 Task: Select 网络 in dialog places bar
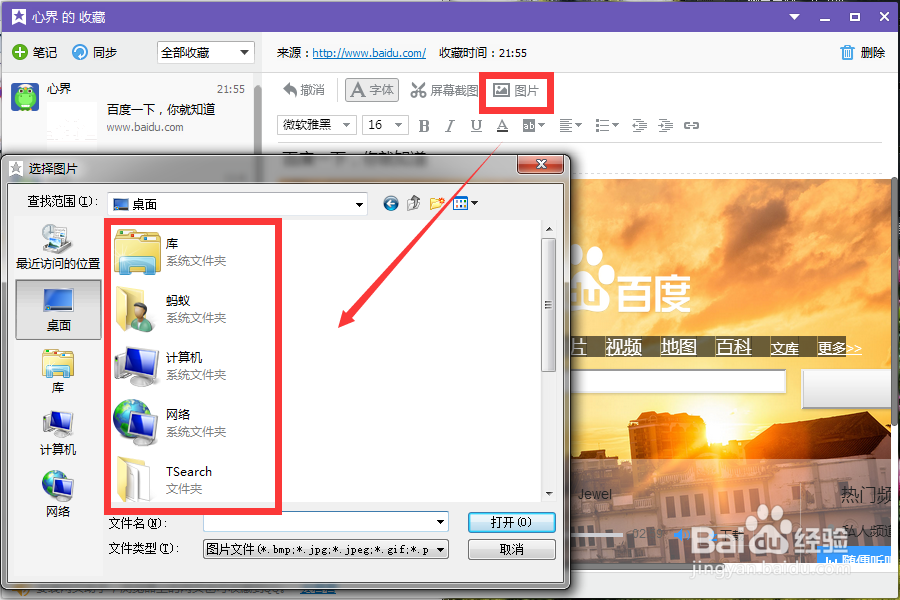tap(58, 494)
